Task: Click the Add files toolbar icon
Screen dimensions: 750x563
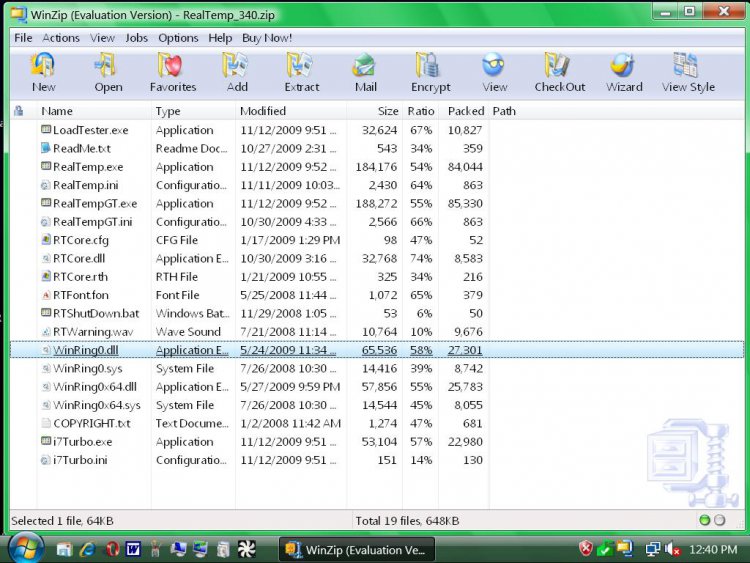Action: 235,65
